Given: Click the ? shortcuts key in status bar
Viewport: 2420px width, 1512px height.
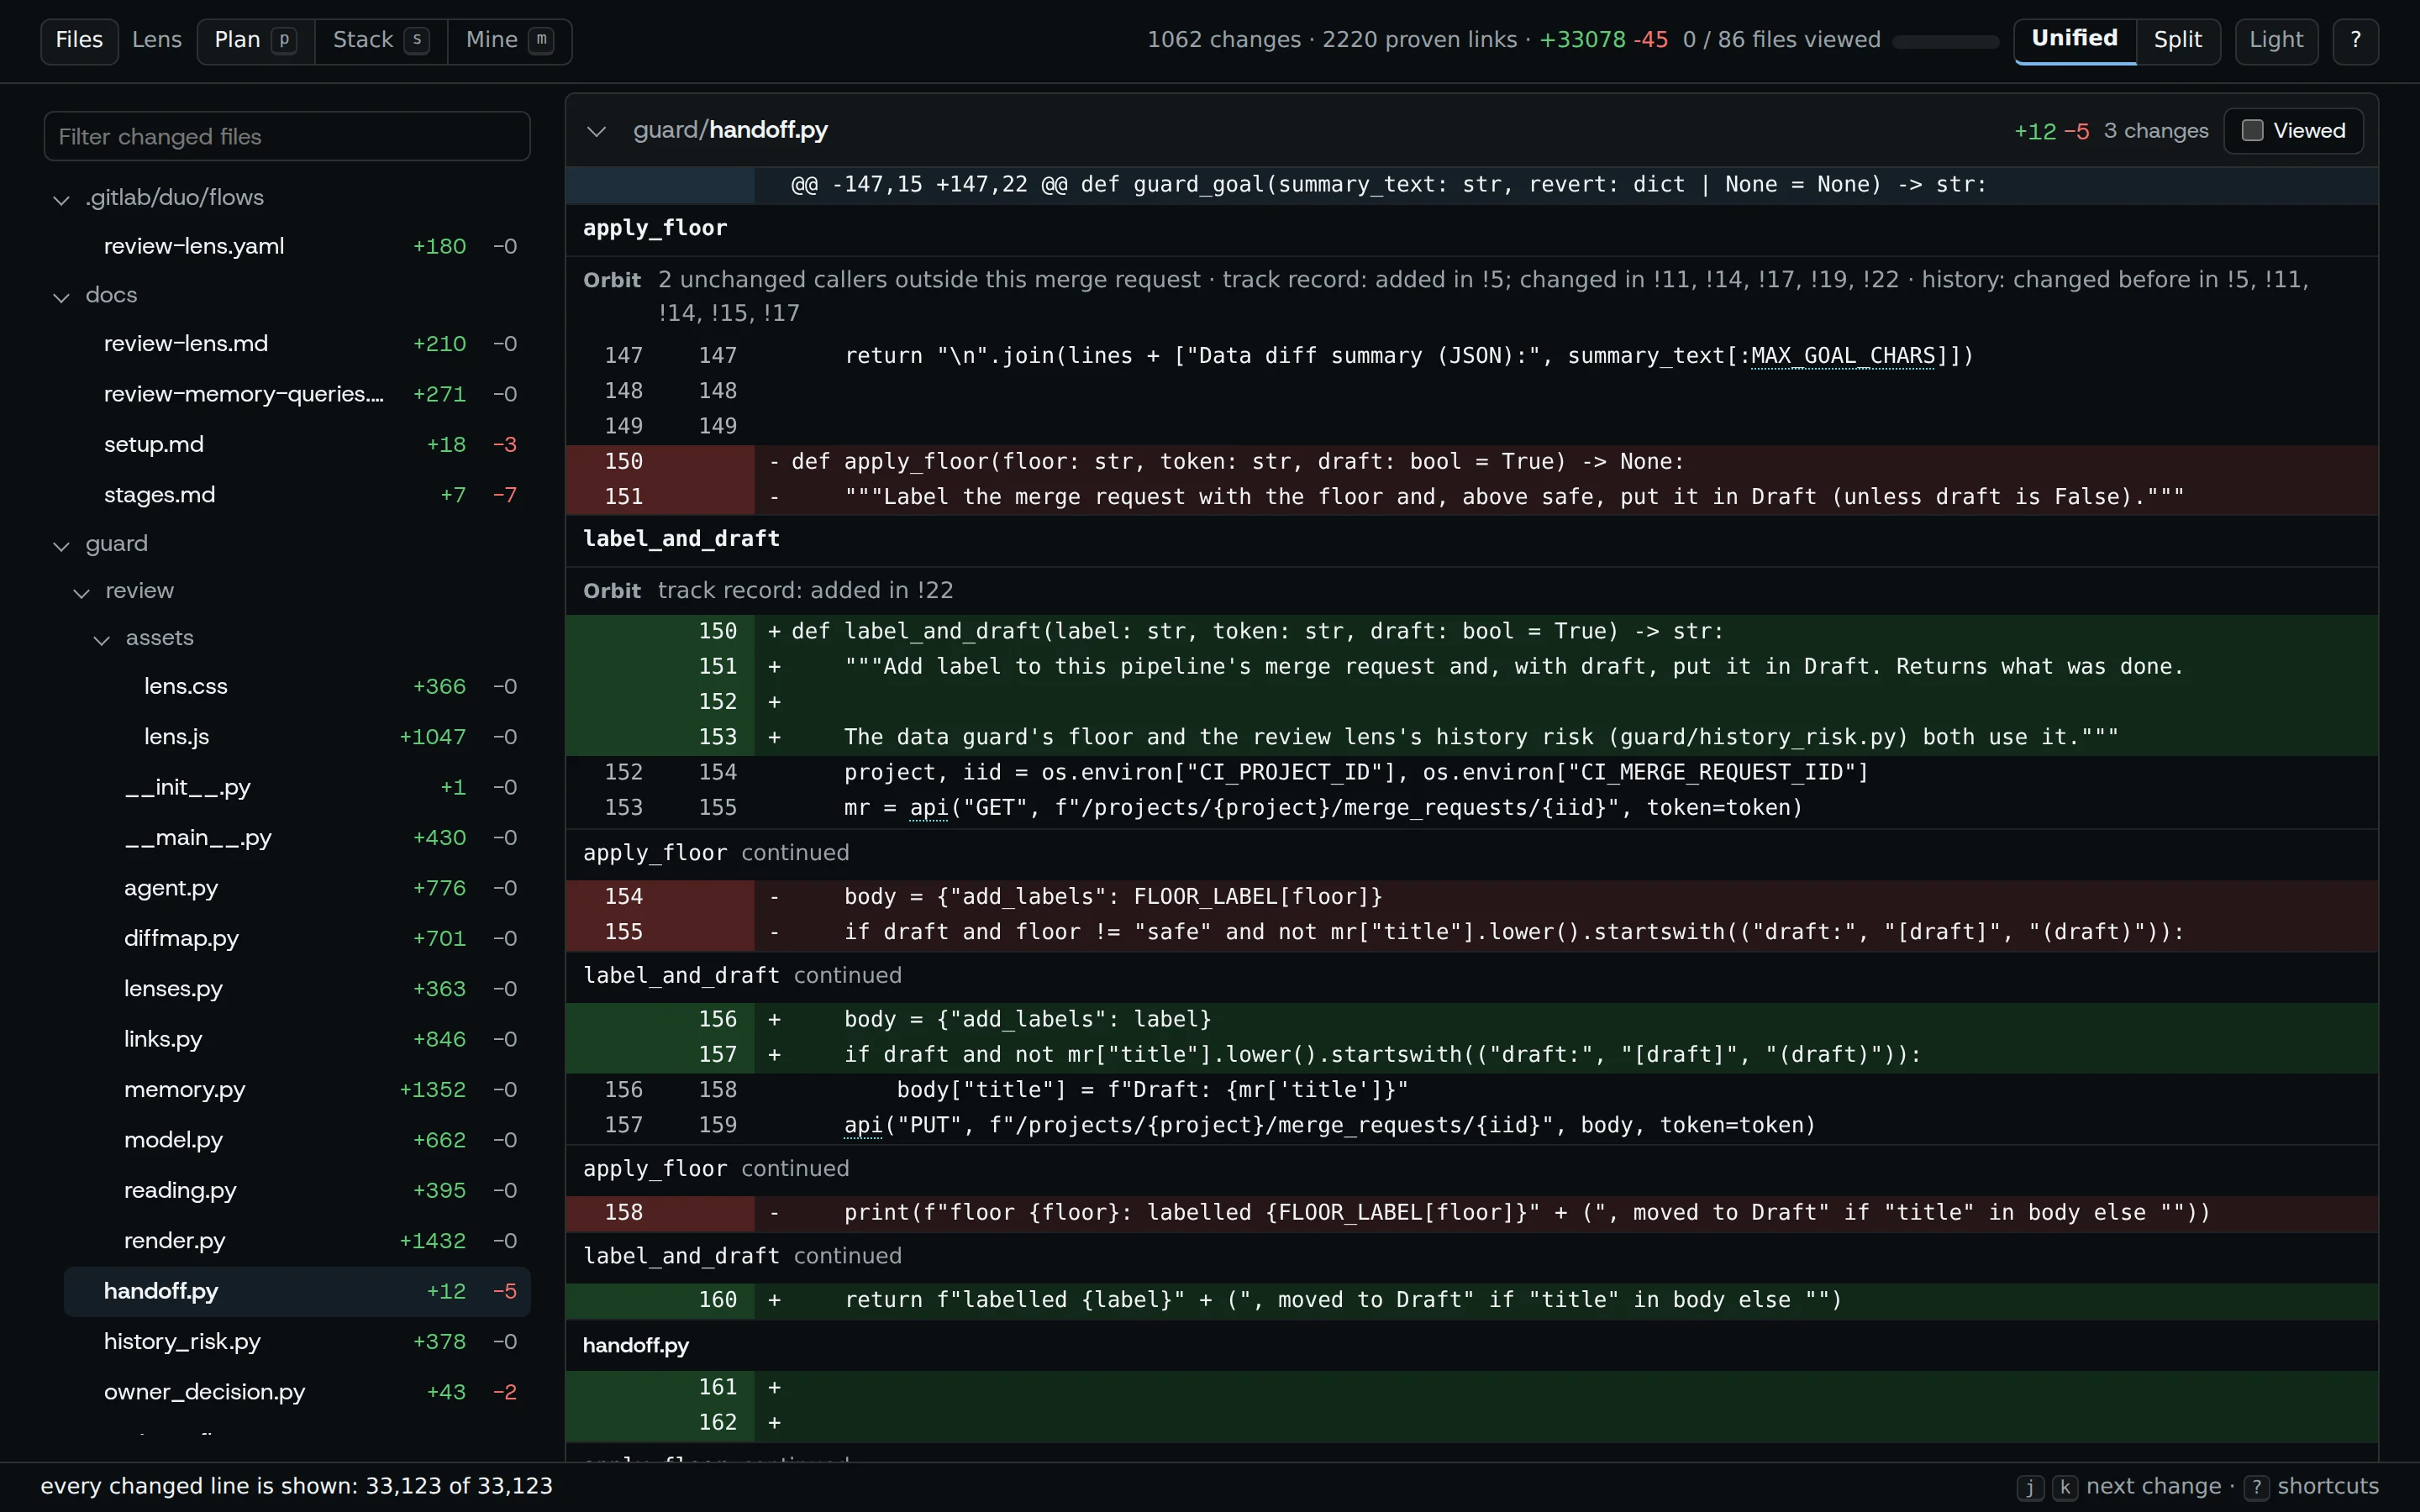Looking at the screenshot, I should [2256, 1487].
